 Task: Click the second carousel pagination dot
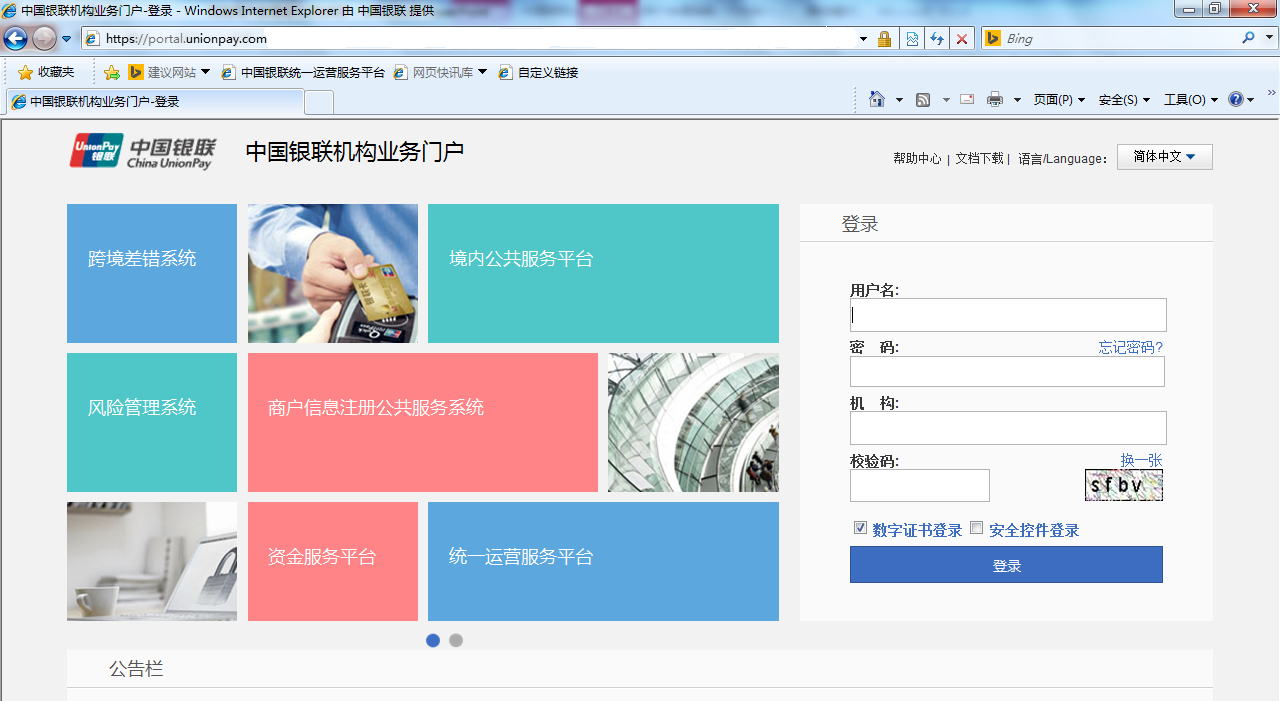click(456, 640)
